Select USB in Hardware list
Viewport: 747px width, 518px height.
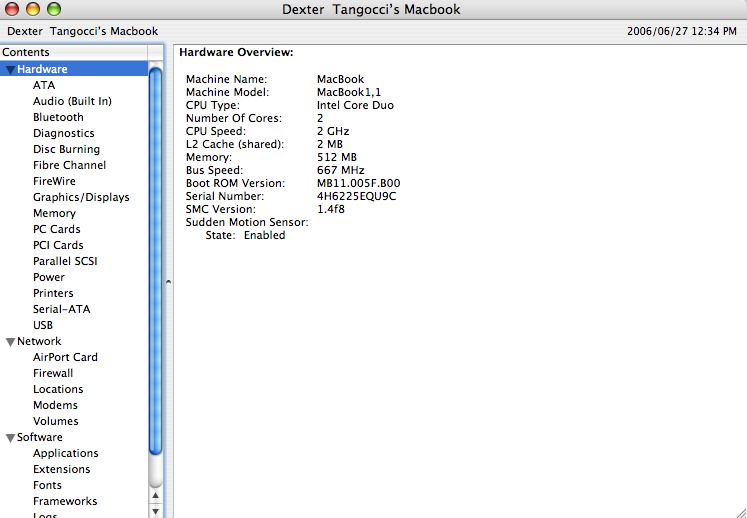[x=43, y=325]
